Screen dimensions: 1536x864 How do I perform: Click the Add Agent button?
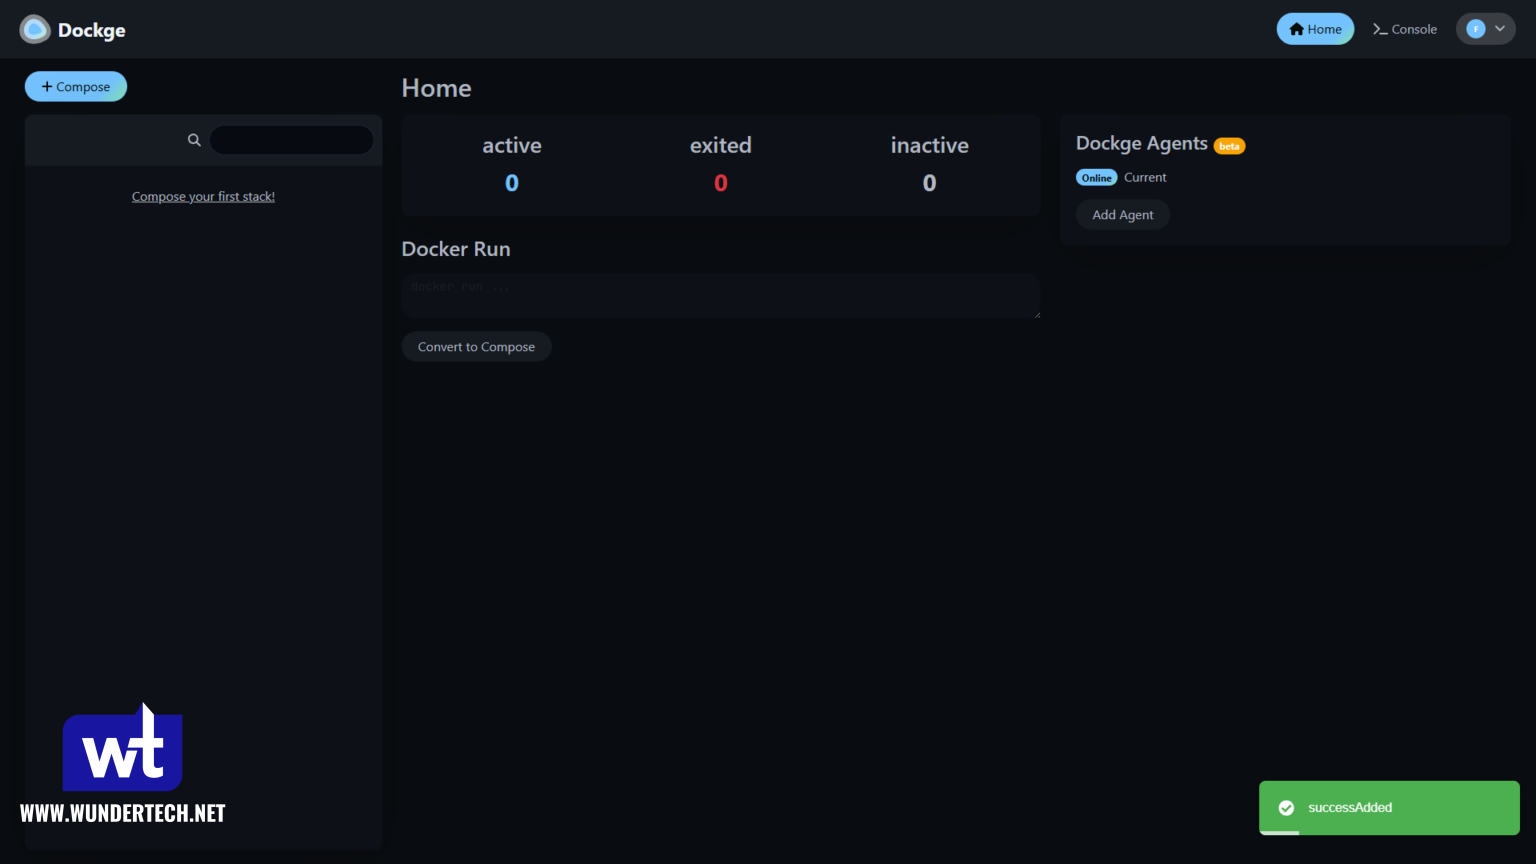point(1122,214)
